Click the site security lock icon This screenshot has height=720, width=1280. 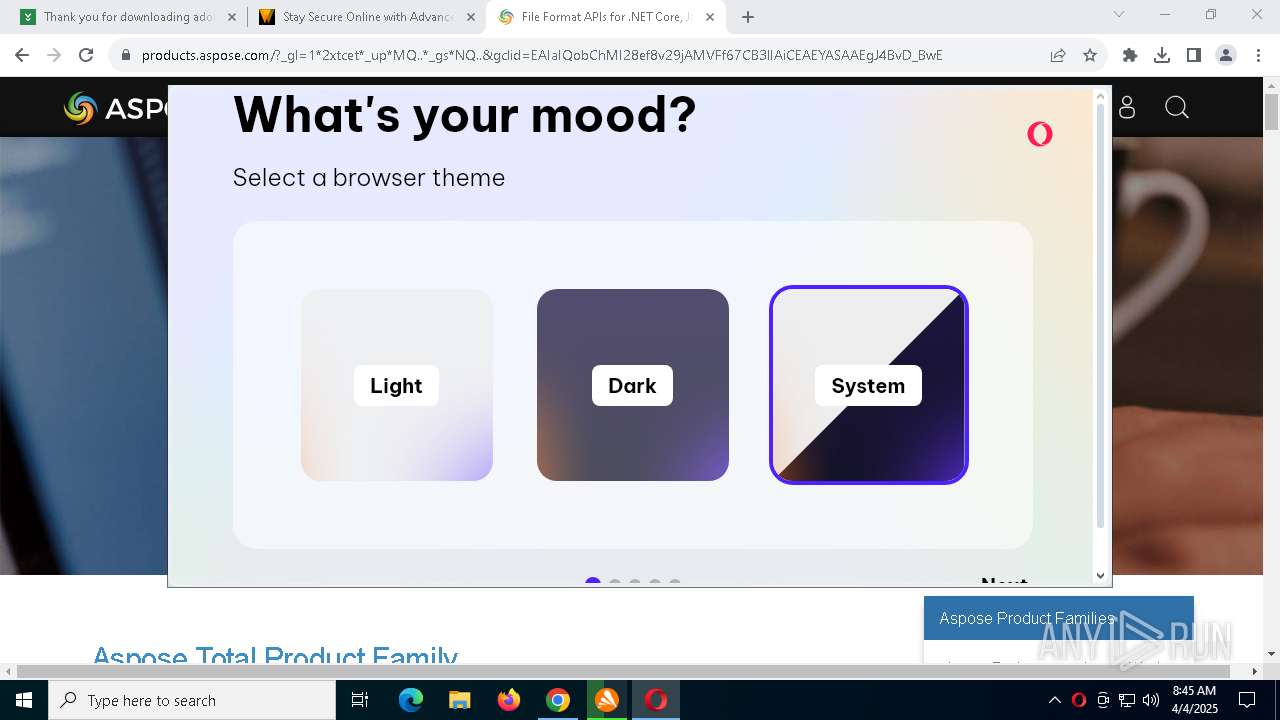point(126,55)
